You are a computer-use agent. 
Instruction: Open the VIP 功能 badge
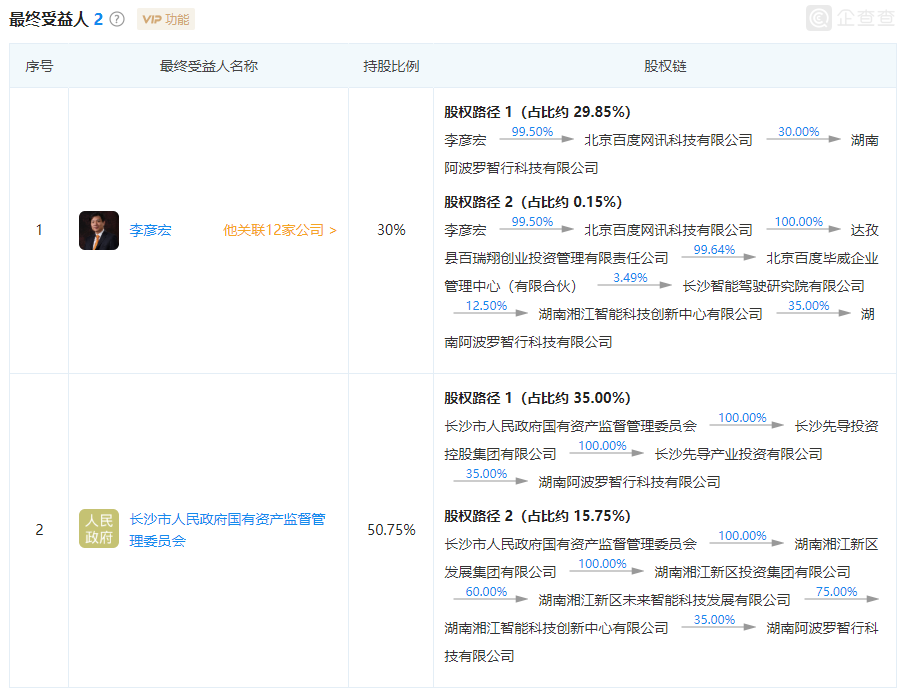[x=166, y=20]
